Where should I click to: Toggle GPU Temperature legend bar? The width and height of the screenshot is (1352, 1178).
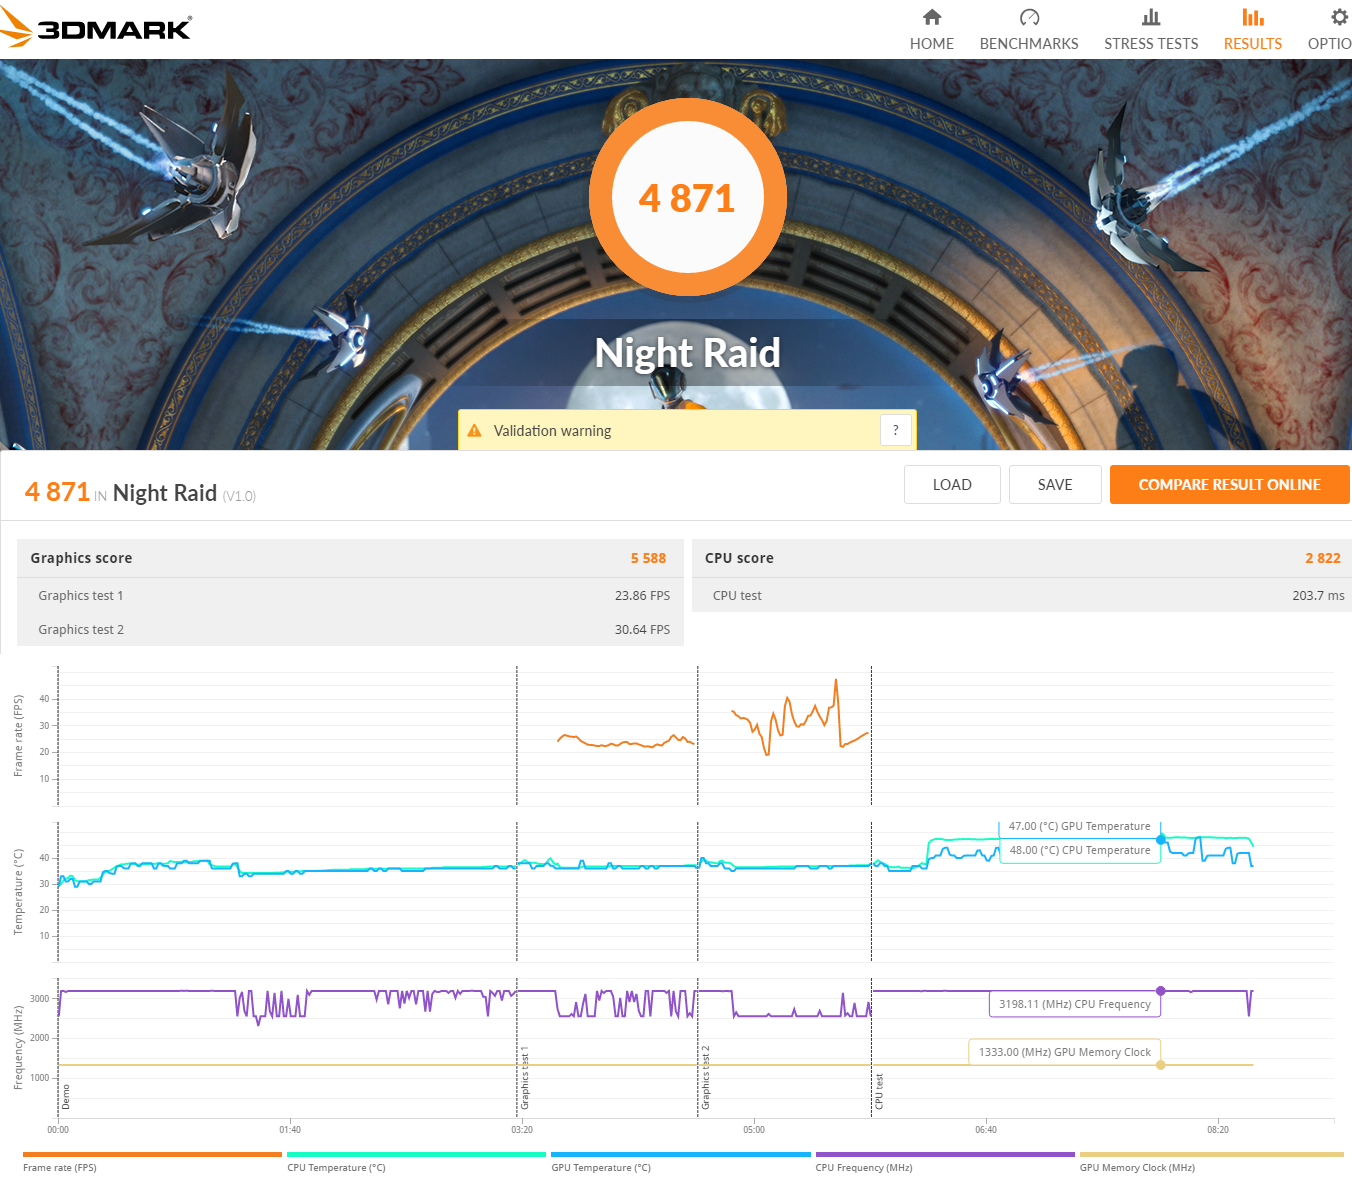click(681, 1155)
